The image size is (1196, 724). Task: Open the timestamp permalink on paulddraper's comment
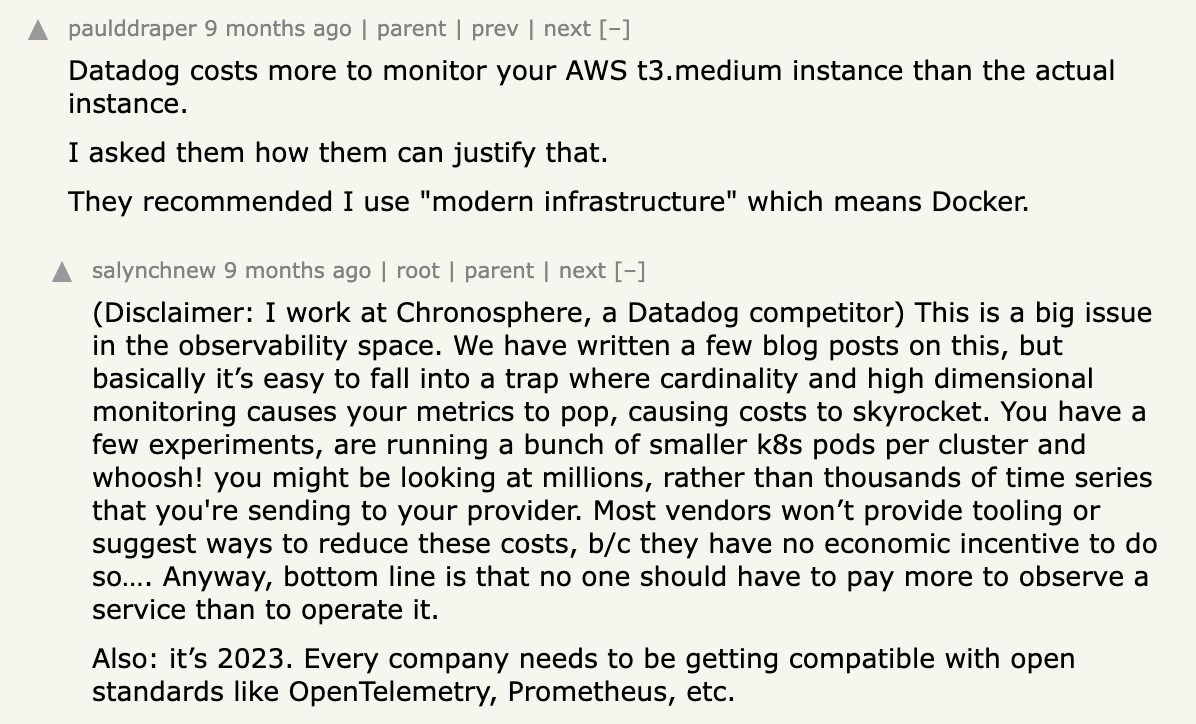point(278,29)
